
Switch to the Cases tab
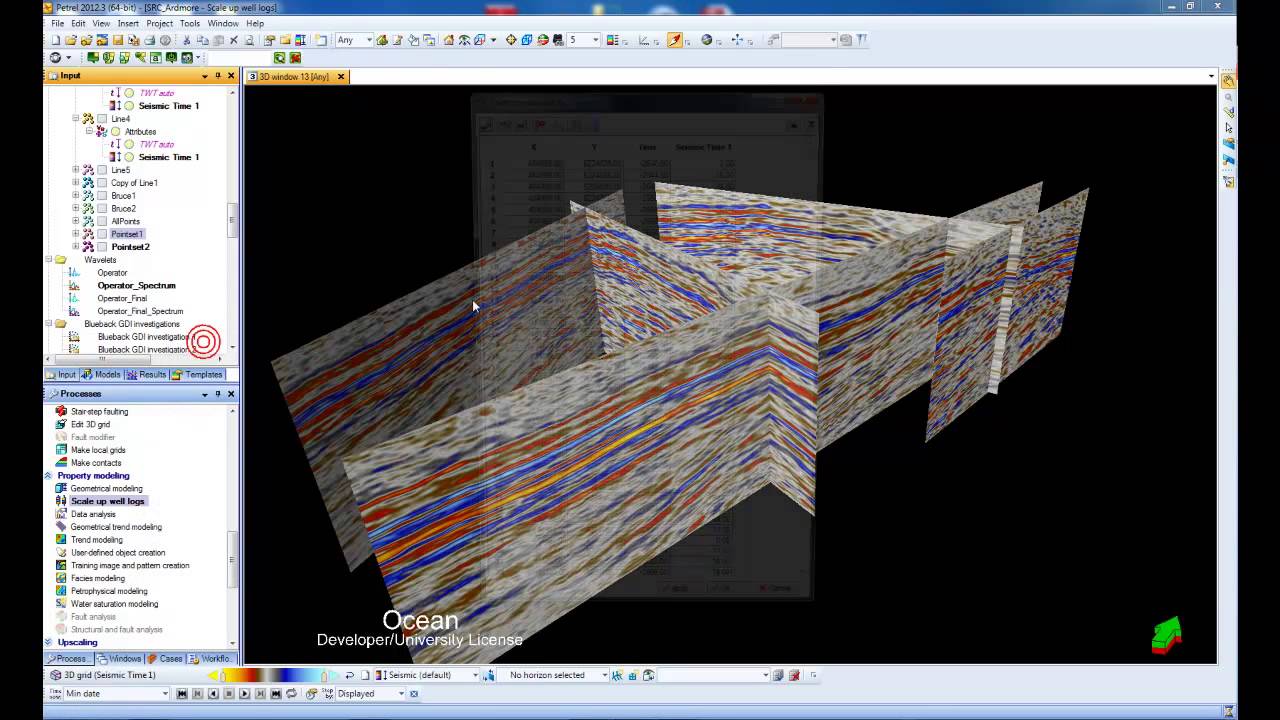click(x=165, y=658)
